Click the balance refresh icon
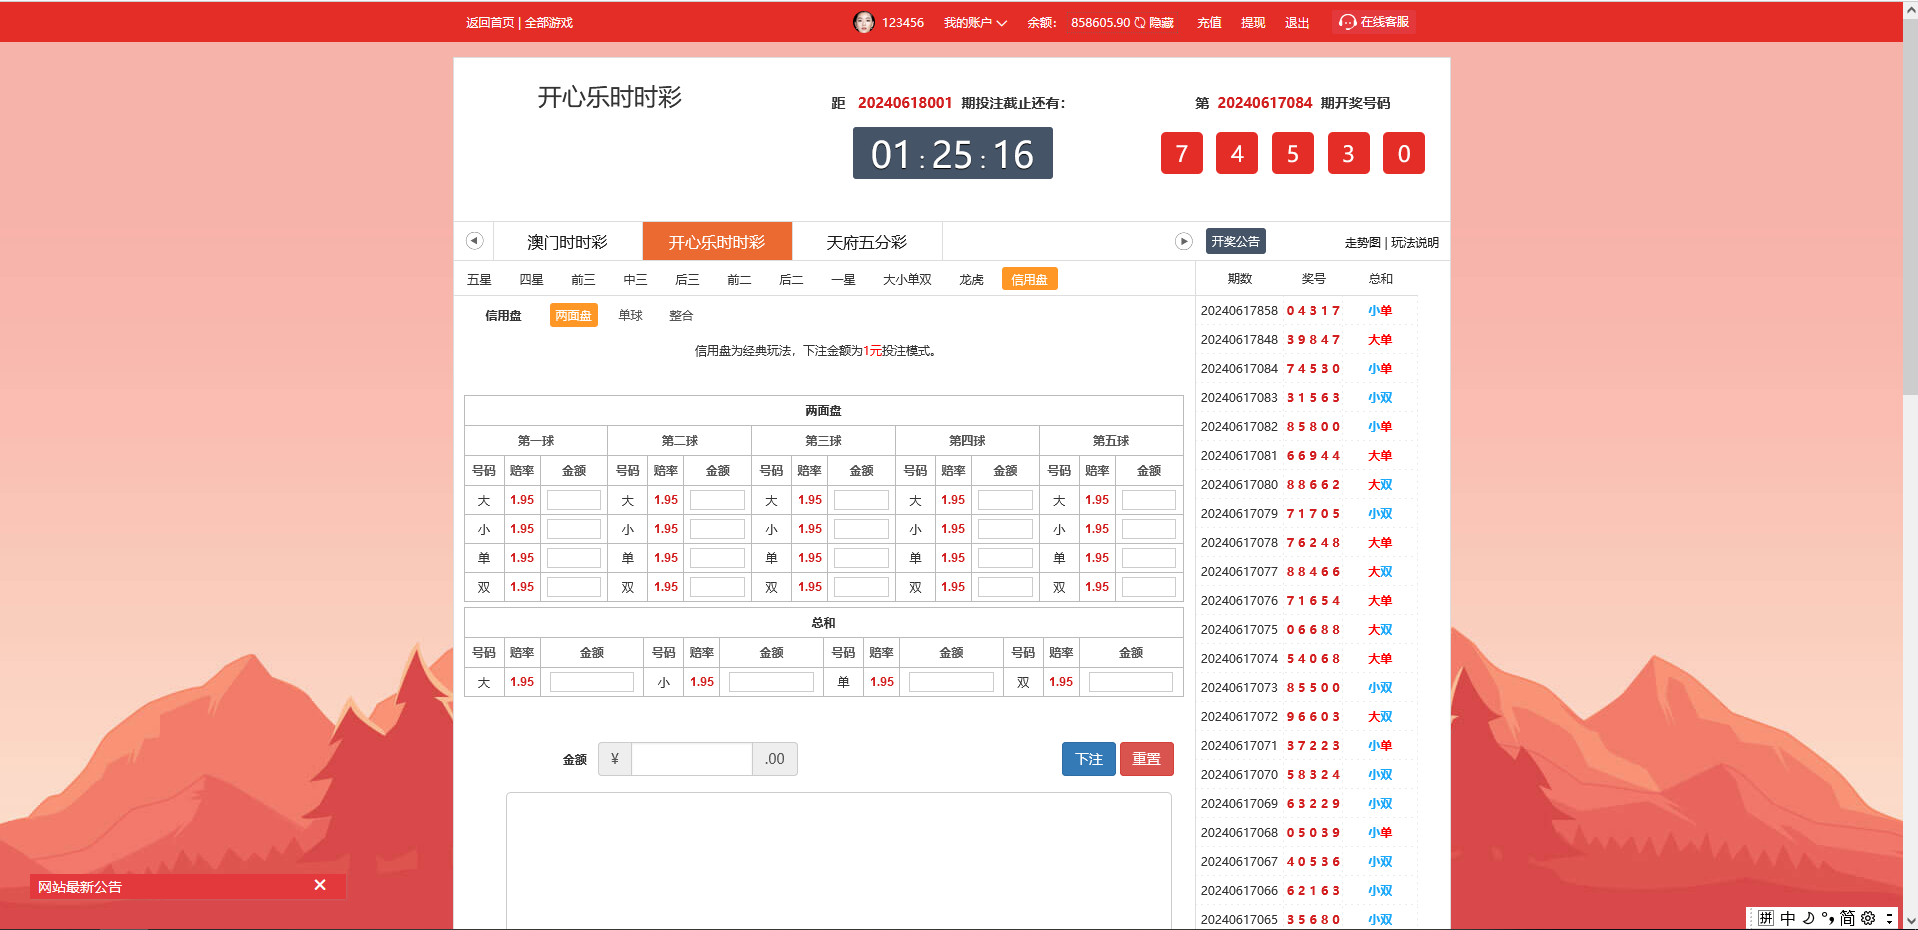This screenshot has width=1918, height=930. tap(1140, 22)
